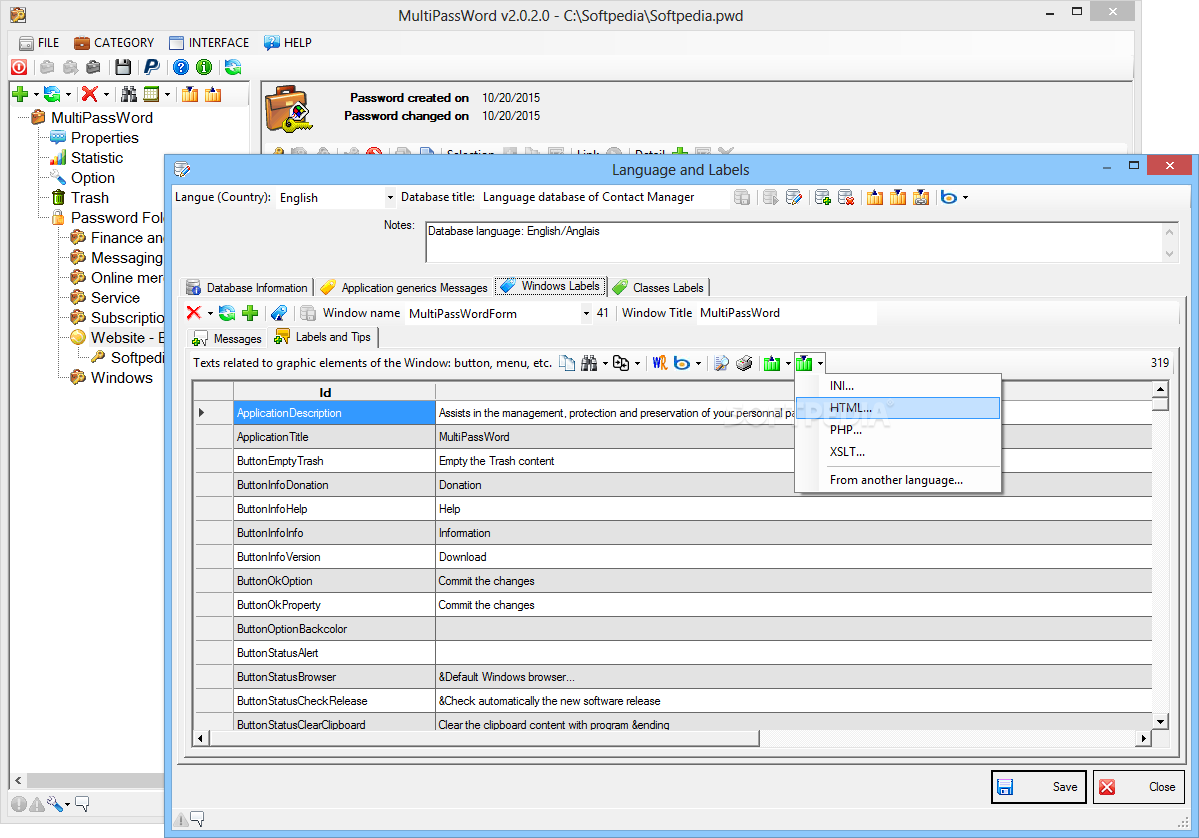Image resolution: width=1199 pixels, height=838 pixels.
Task: Click the Database title input field
Action: click(604, 197)
